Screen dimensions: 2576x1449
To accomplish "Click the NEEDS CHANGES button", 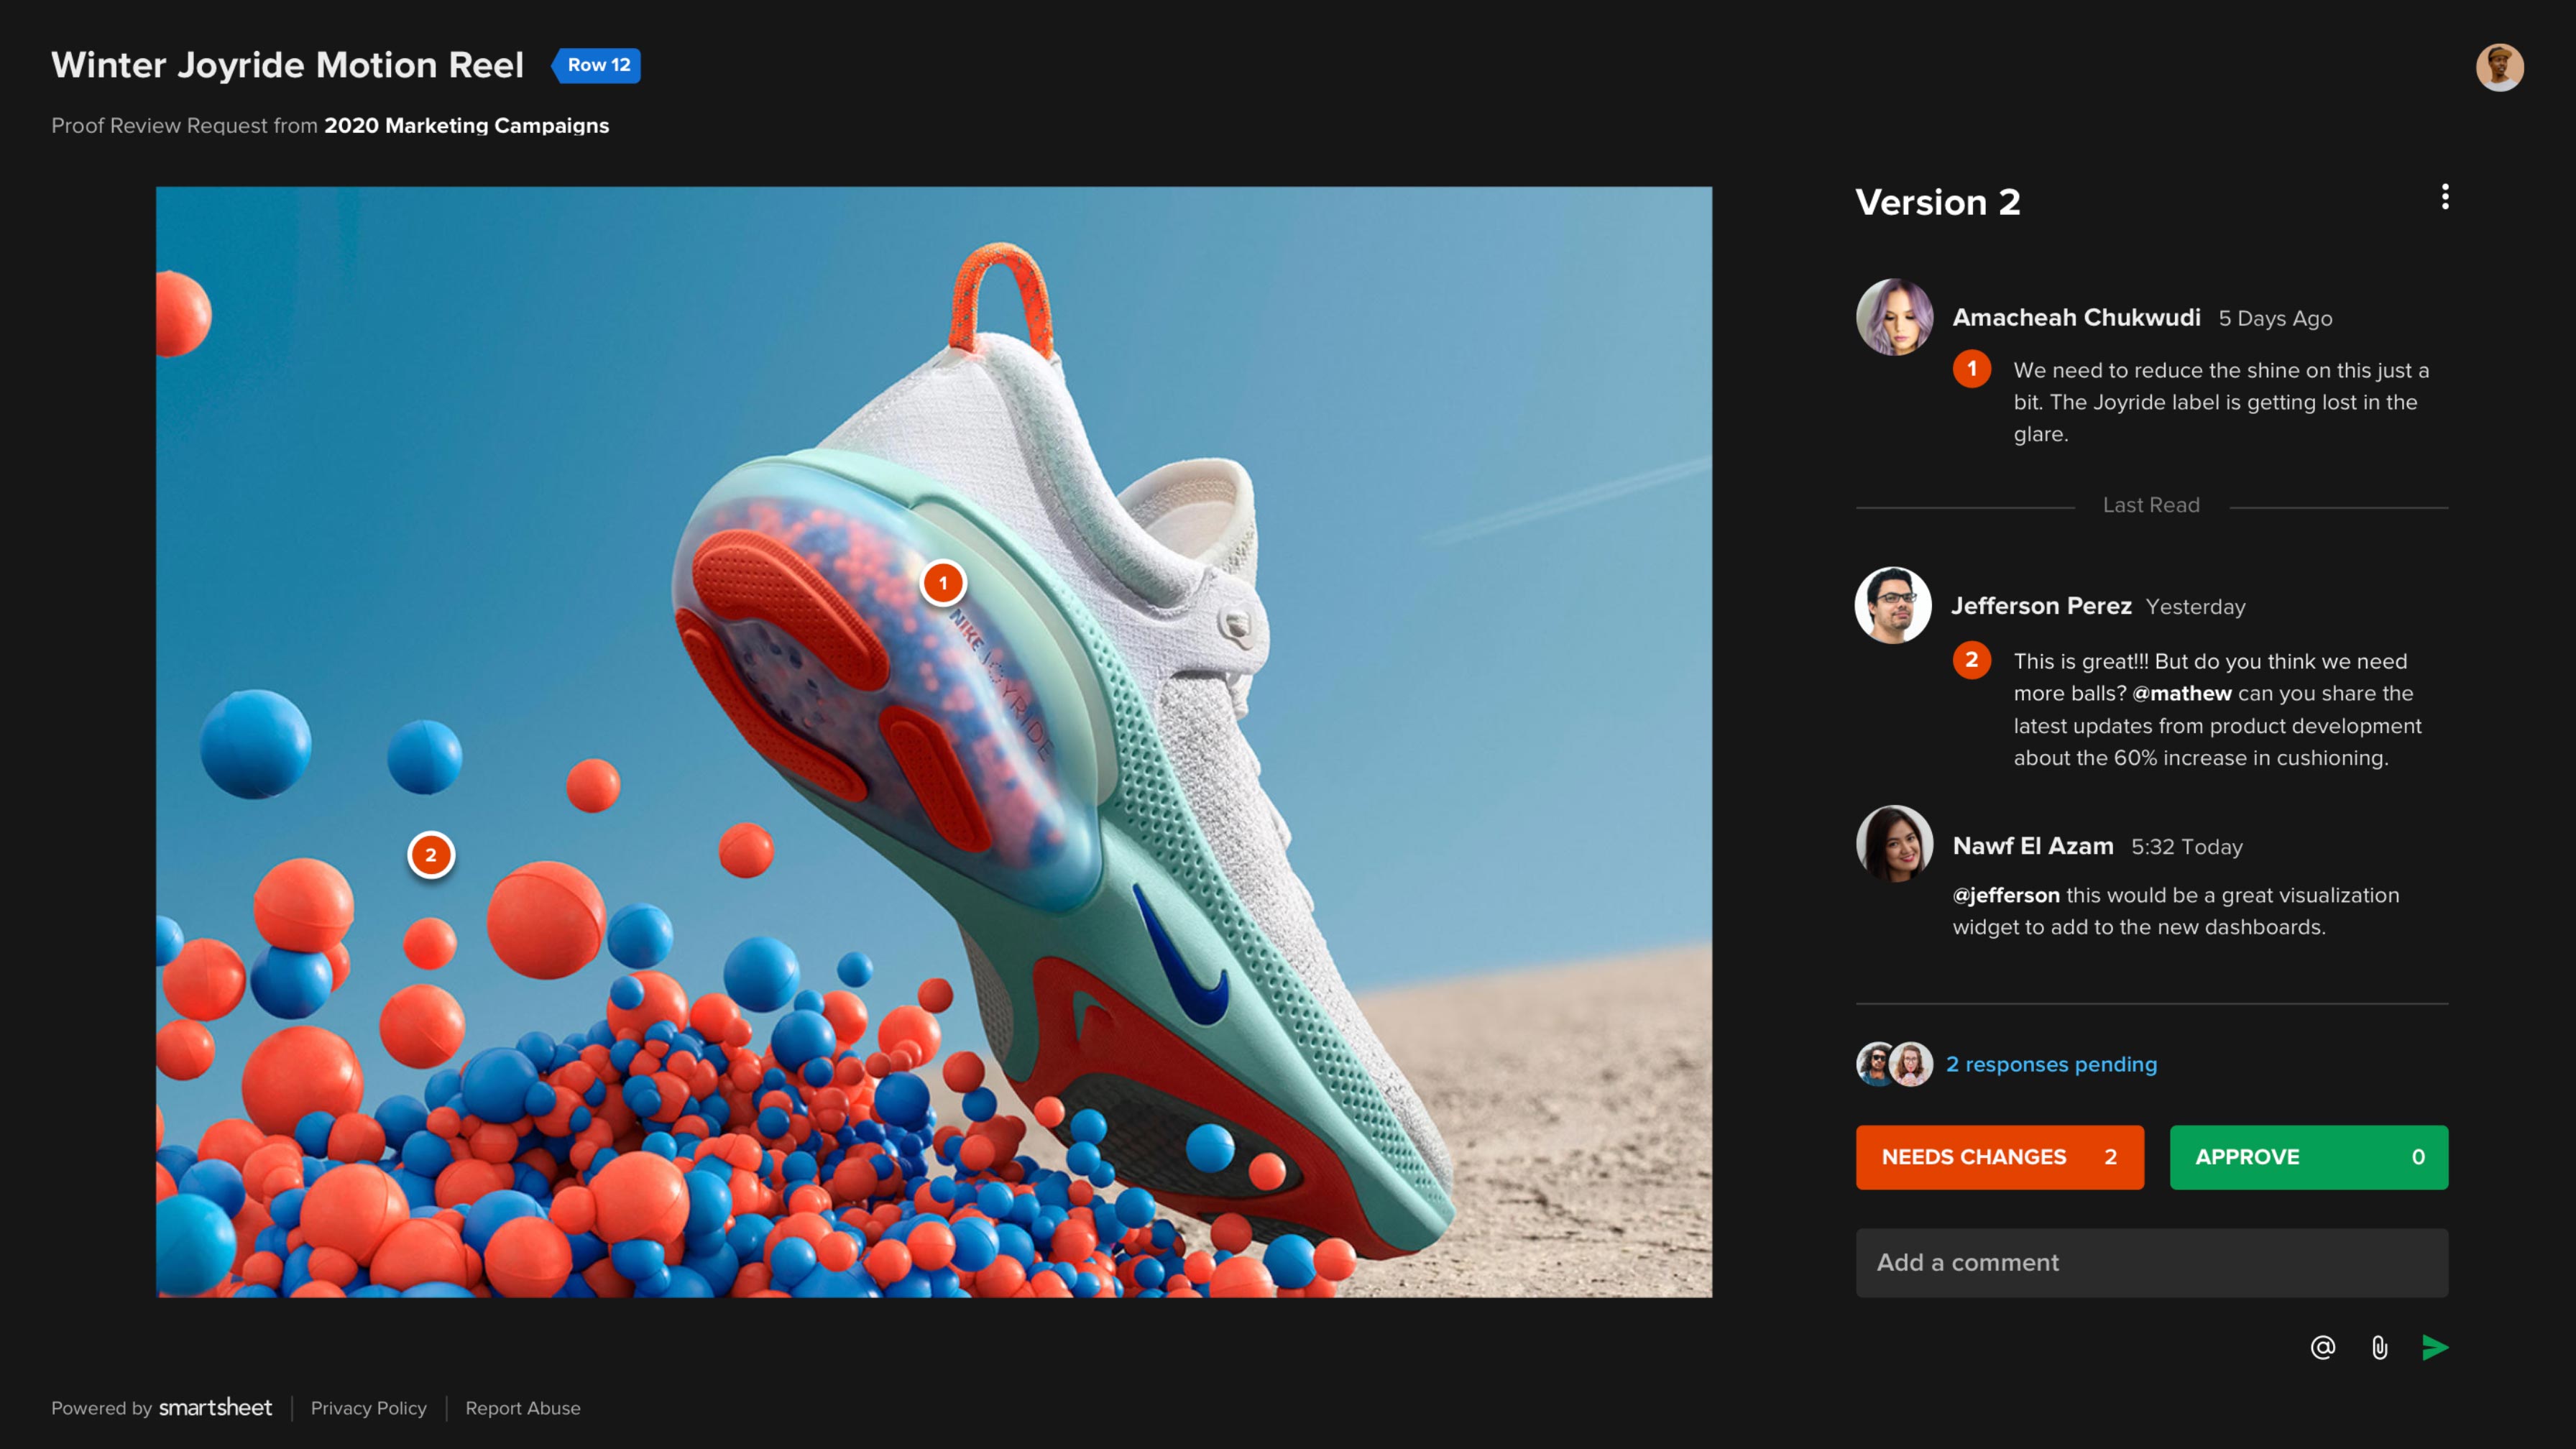I will click(1999, 1157).
